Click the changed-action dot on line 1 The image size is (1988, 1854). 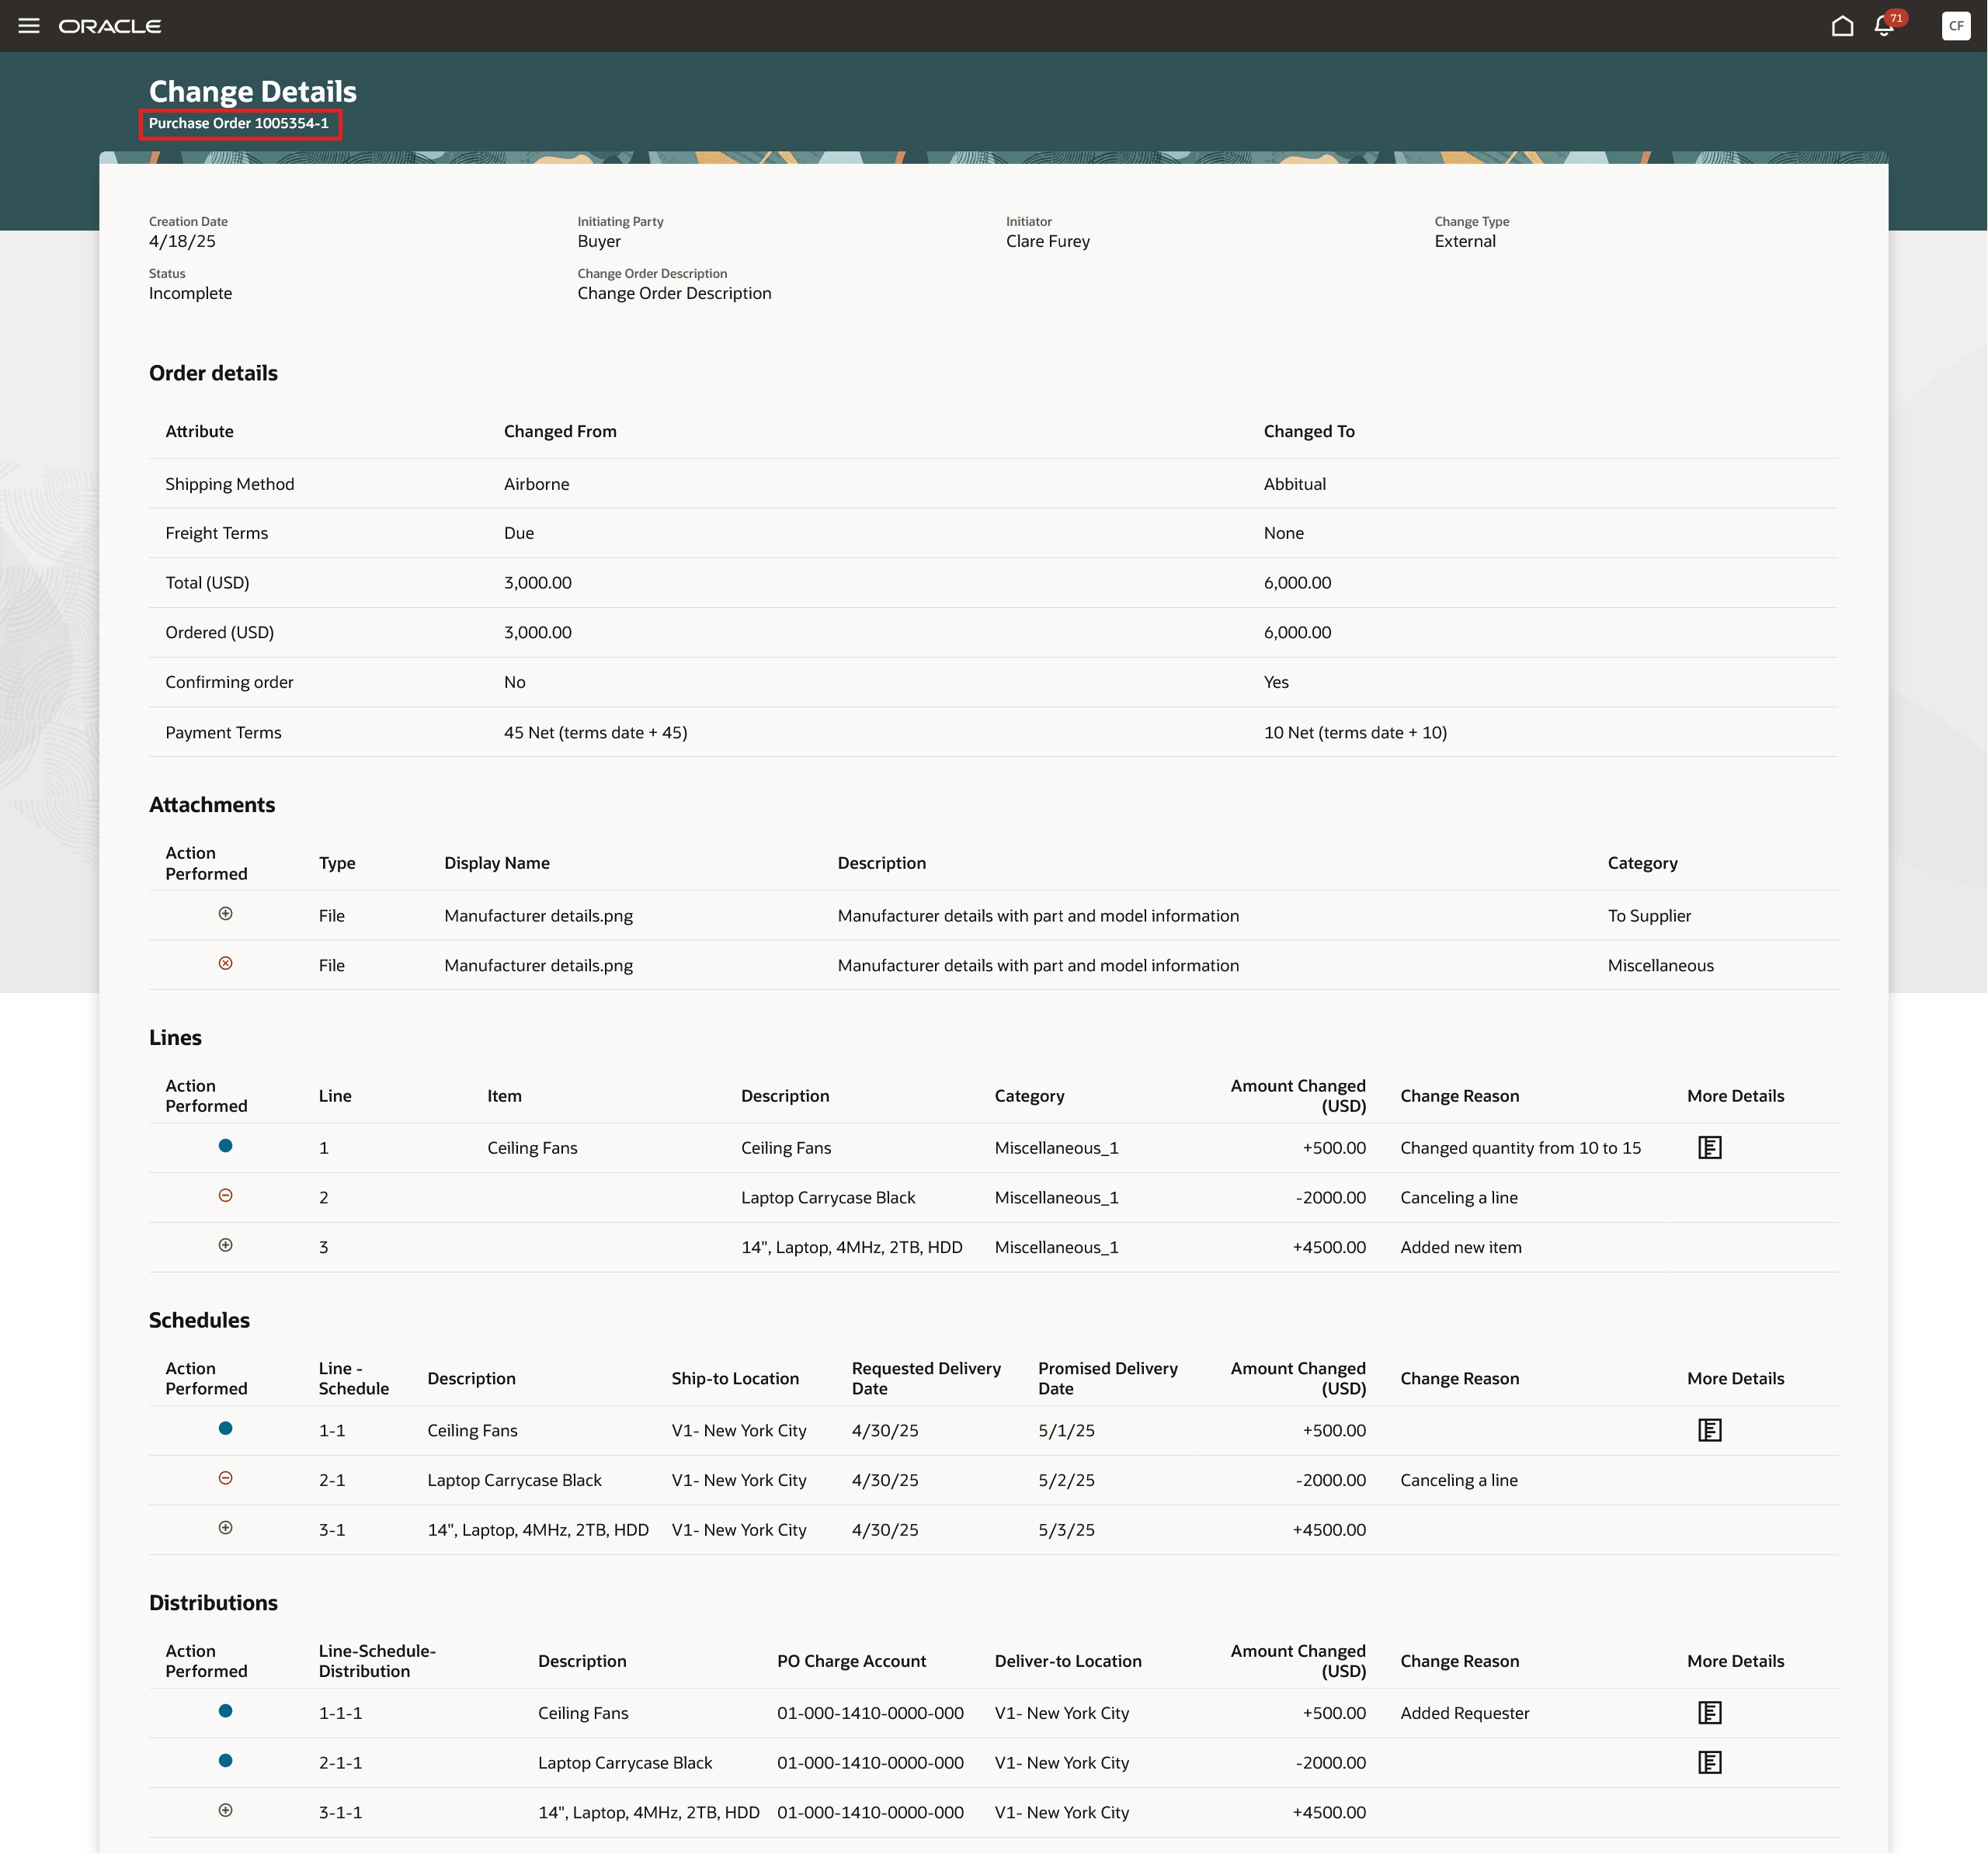pyautogui.click(x=226, y=1146)
